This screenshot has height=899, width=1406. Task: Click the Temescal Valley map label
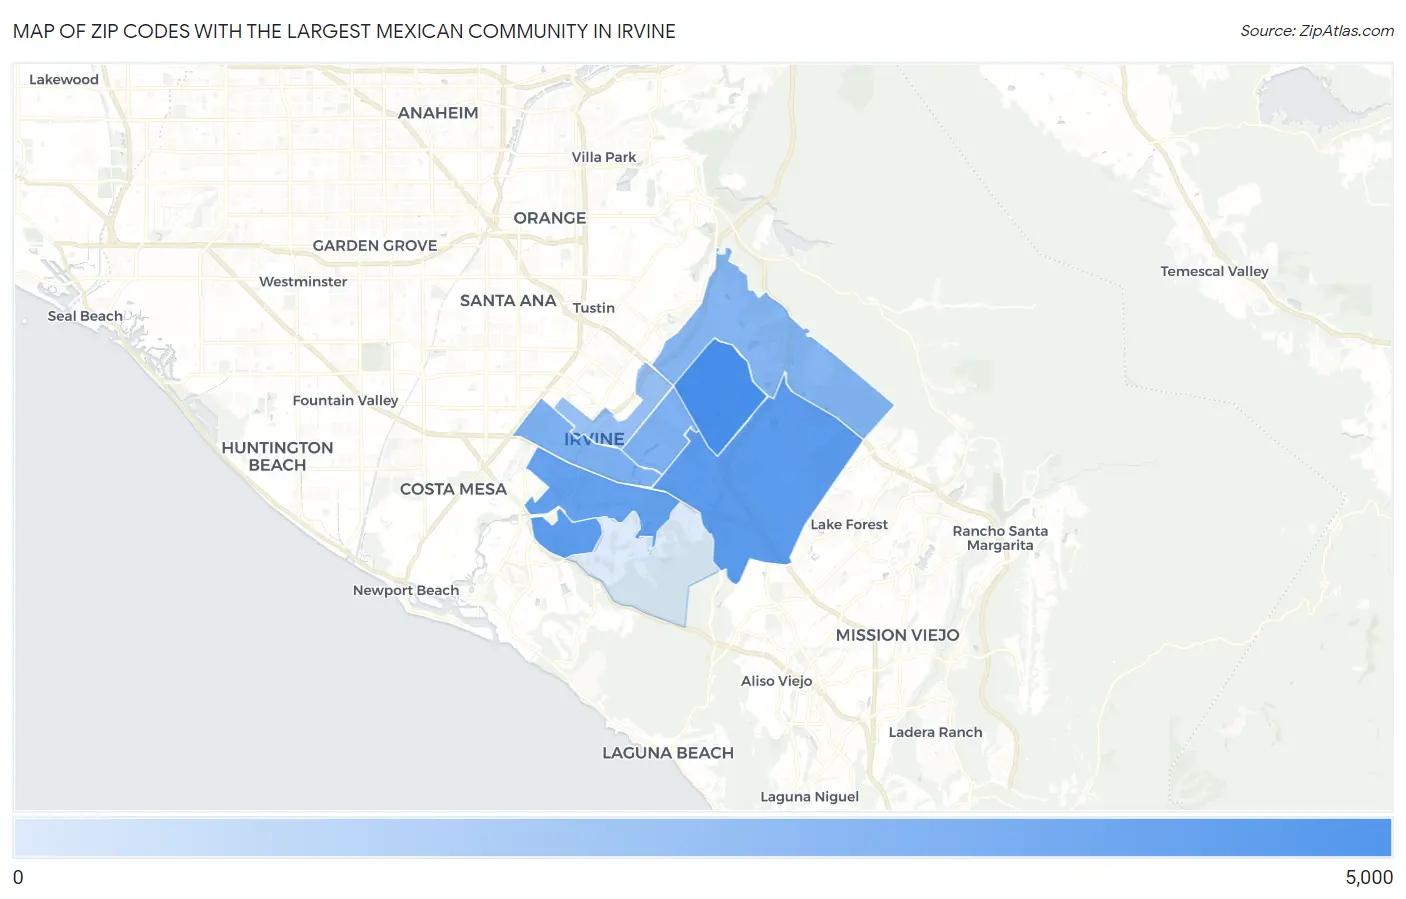[x=1214, y=271]
